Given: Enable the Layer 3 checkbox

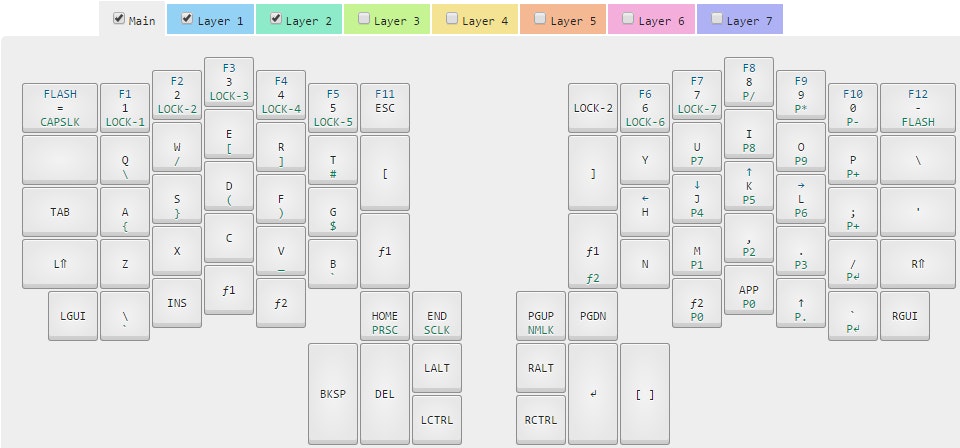Looking at the screenshot, I should (x=364, y=19).
